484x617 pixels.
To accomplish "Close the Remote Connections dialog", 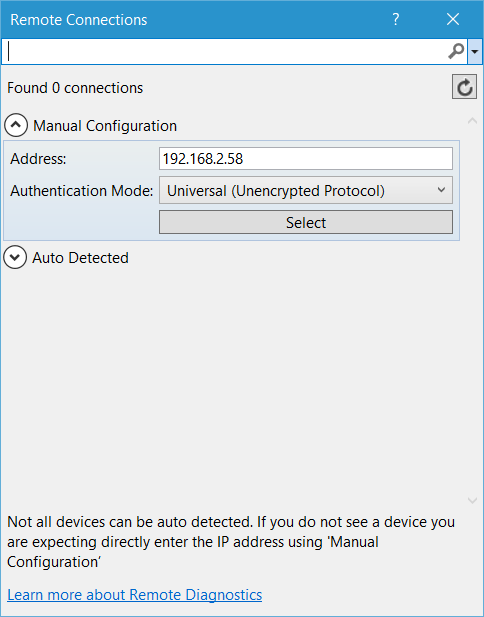I will point(453,19).
